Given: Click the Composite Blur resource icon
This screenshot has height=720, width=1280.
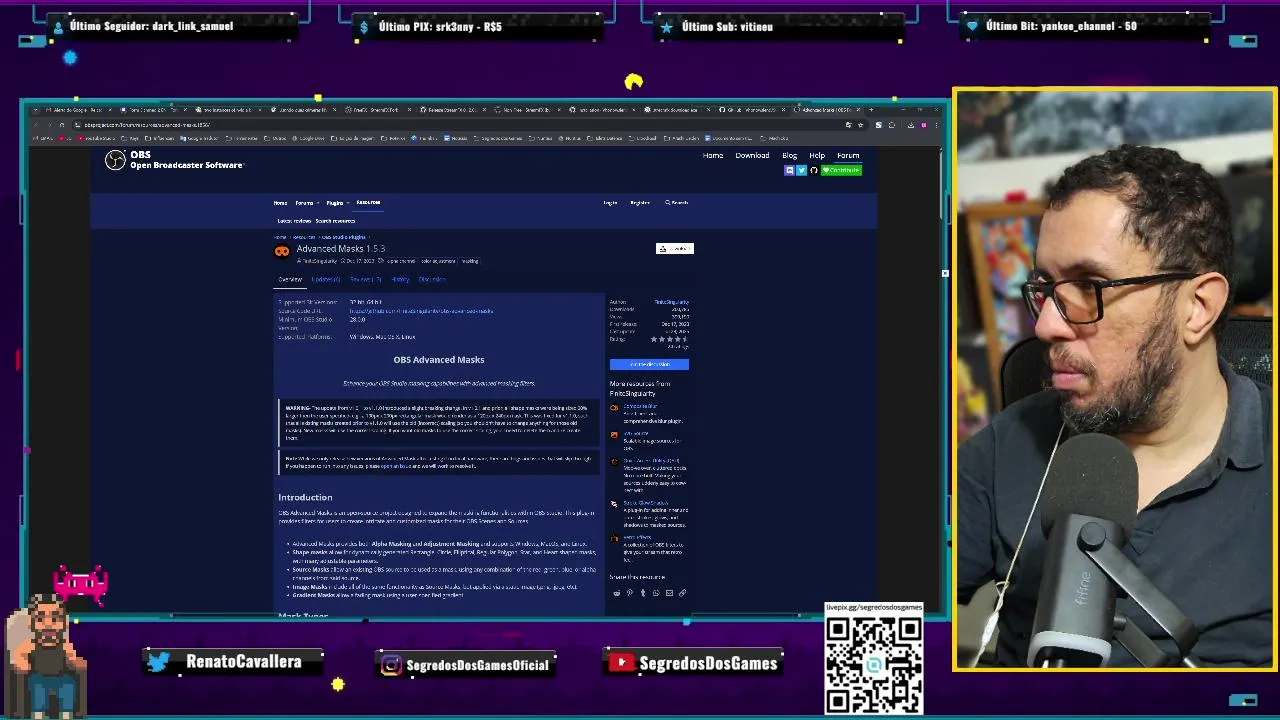Looking at the screenshot, I should coord(614,407).
